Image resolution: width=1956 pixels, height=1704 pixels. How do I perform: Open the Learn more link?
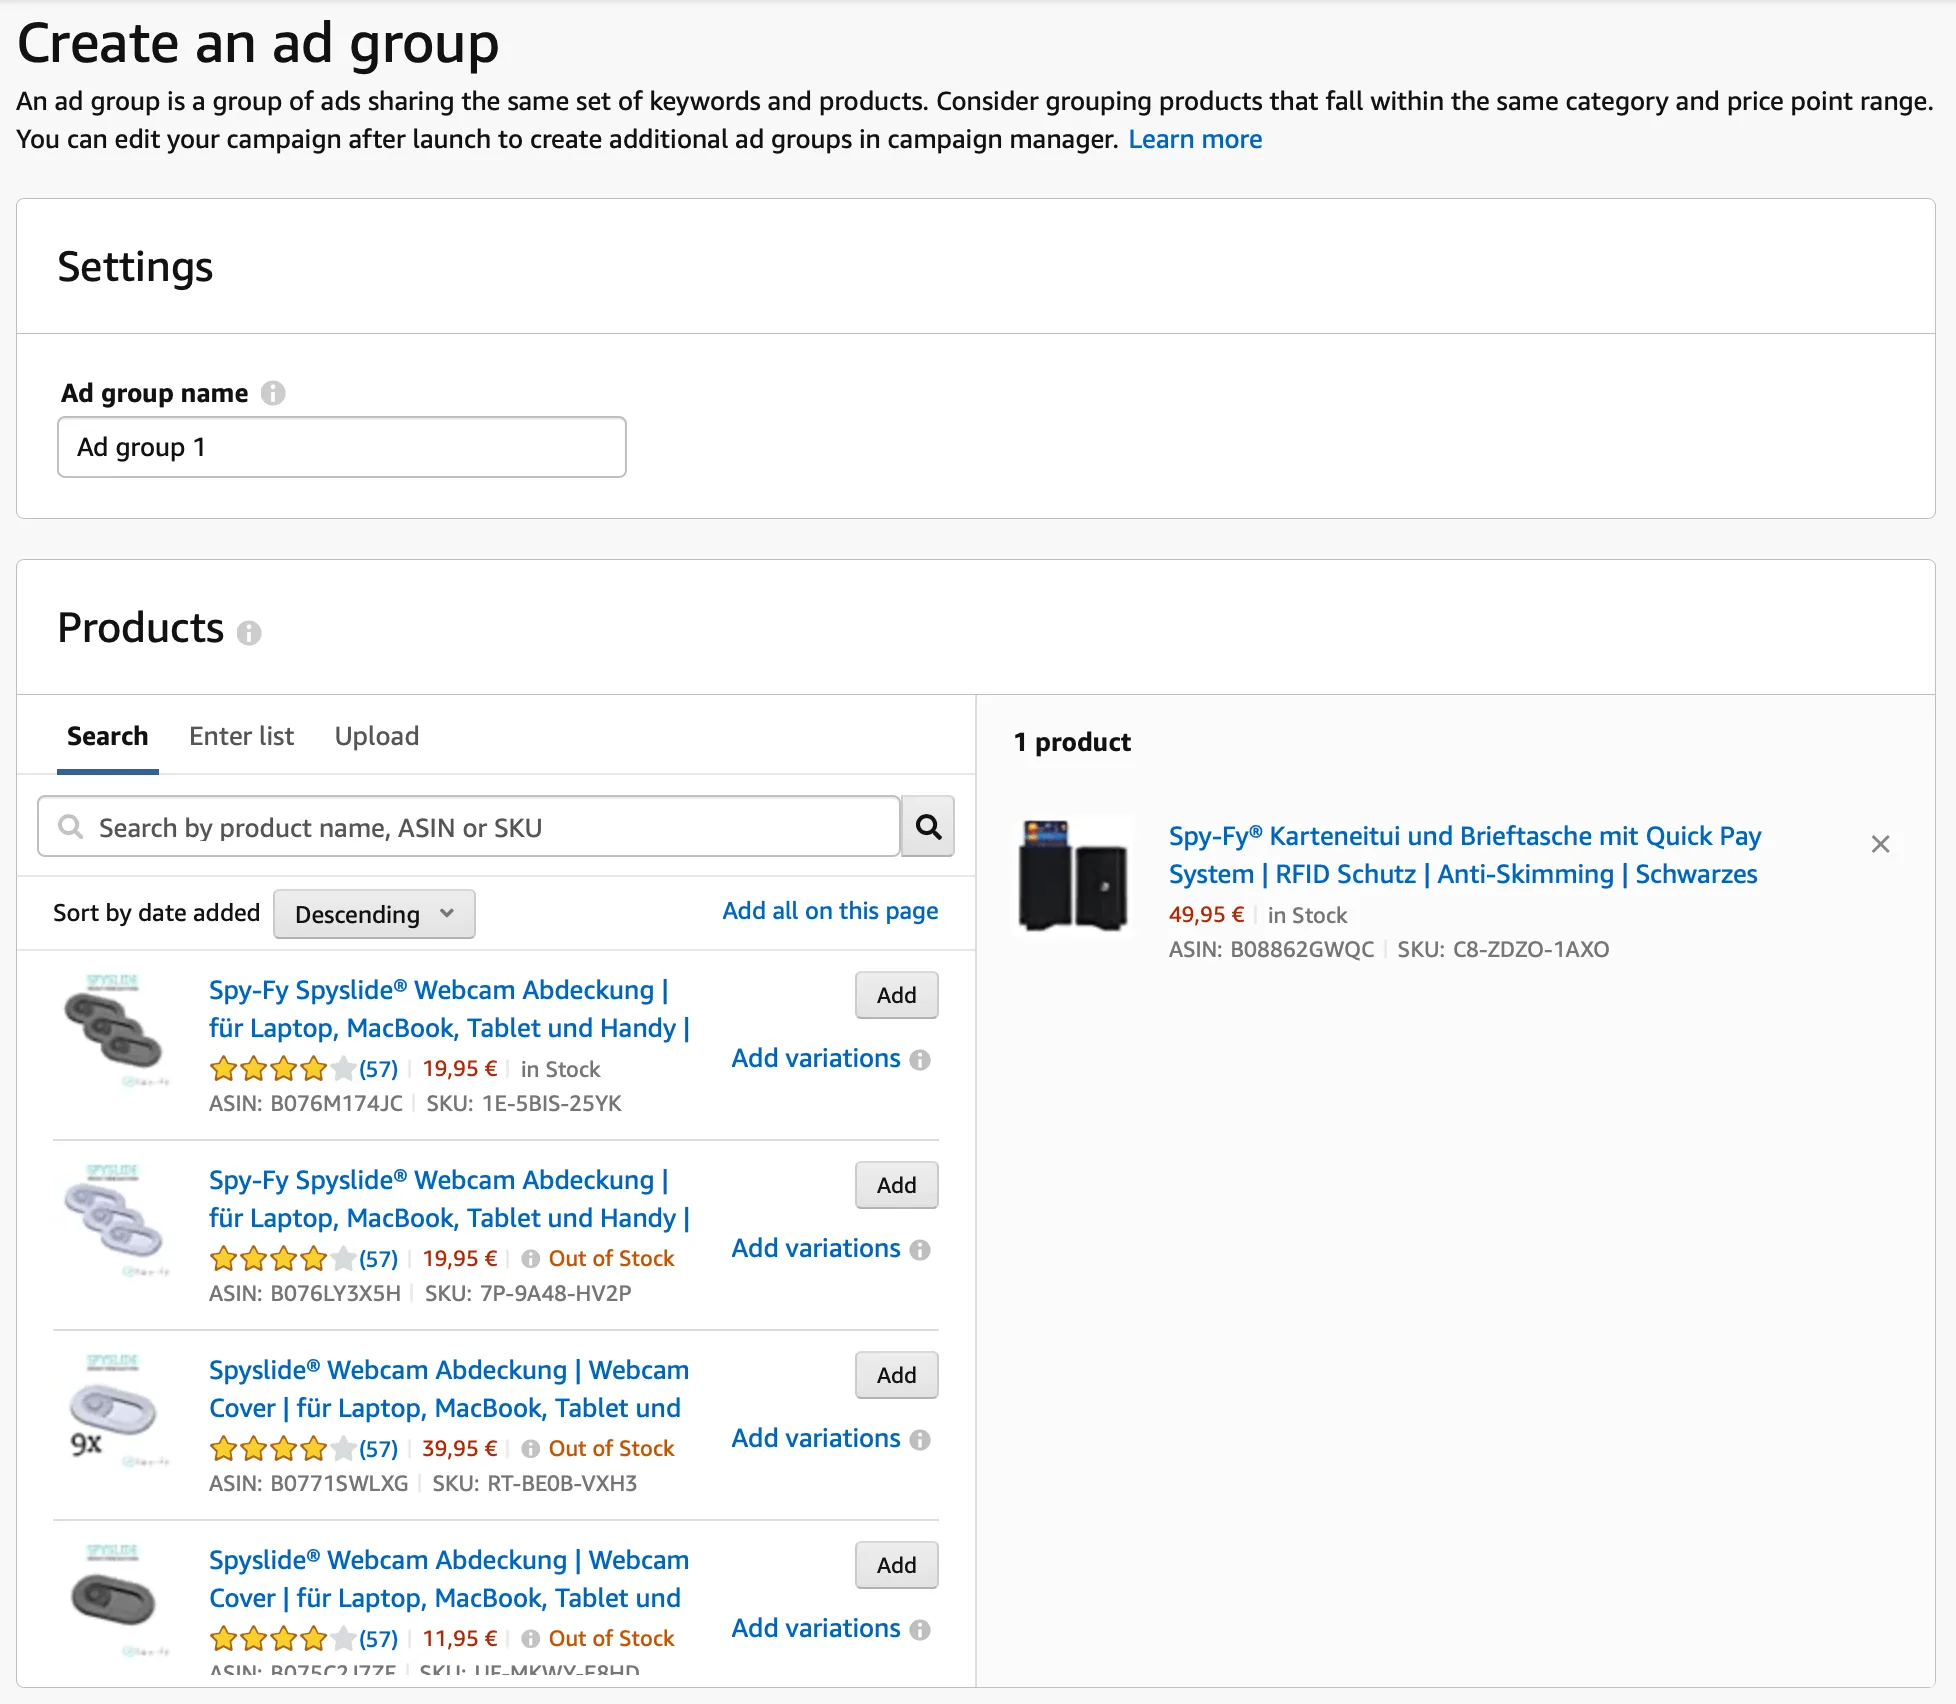pos(1195,139)
